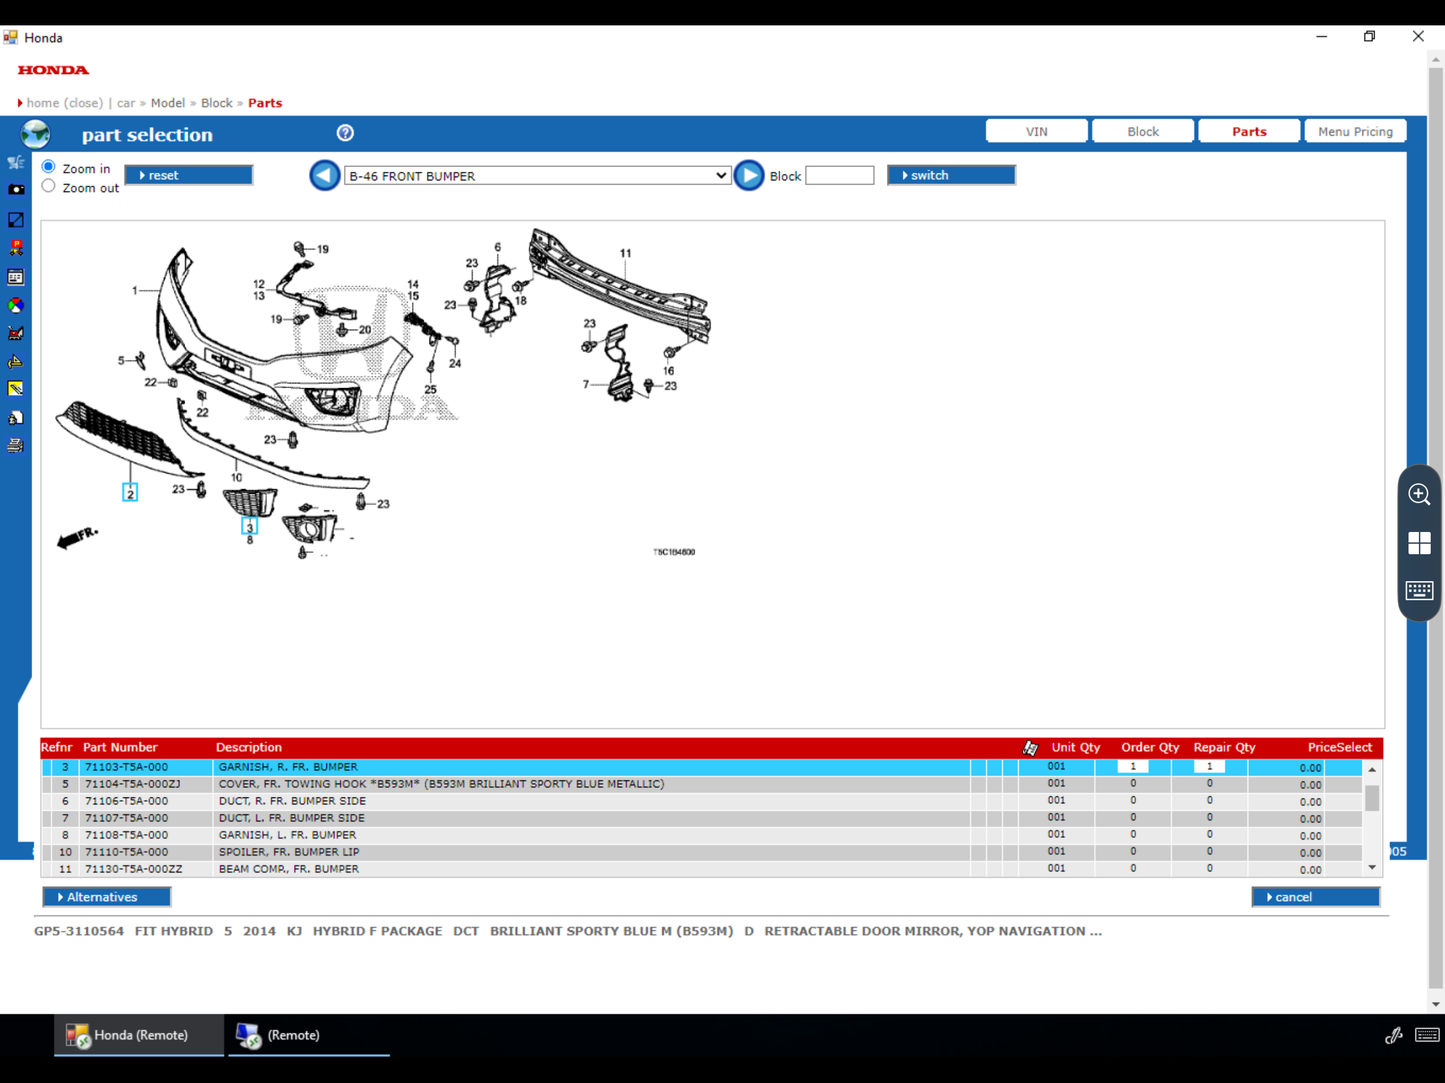Switch to the Block tab
Viewport: 1445px width, 1083px height.
[x=1143, y=131]
